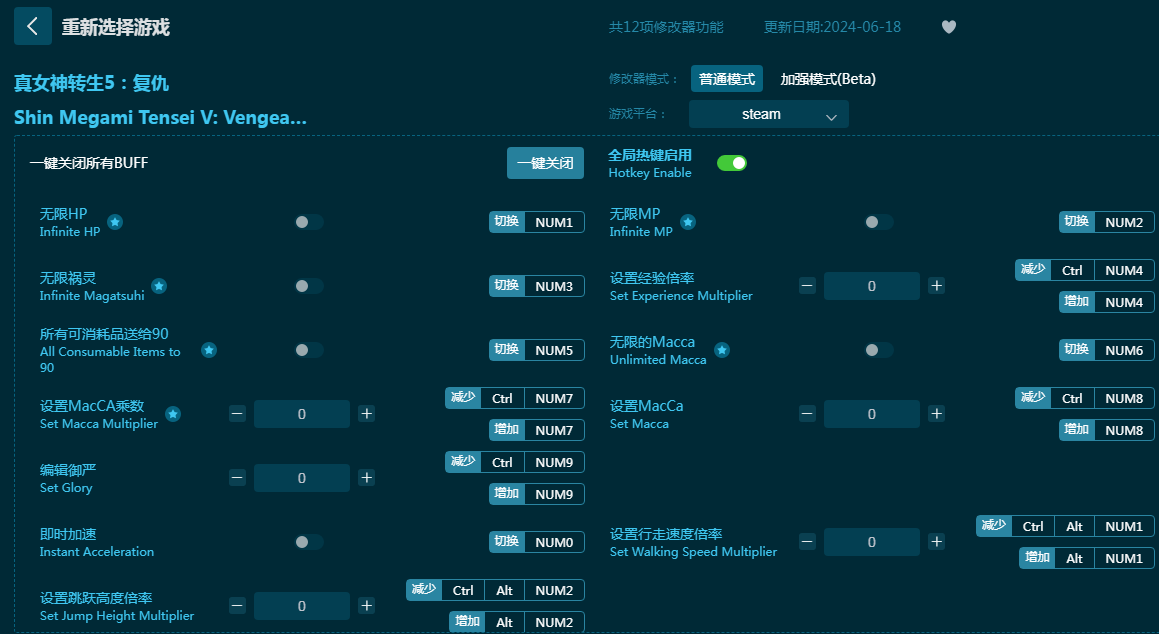The image size is (1159, 634).
Task: Turn on Instant Acceleration switch
Action: tap(309, 542)
